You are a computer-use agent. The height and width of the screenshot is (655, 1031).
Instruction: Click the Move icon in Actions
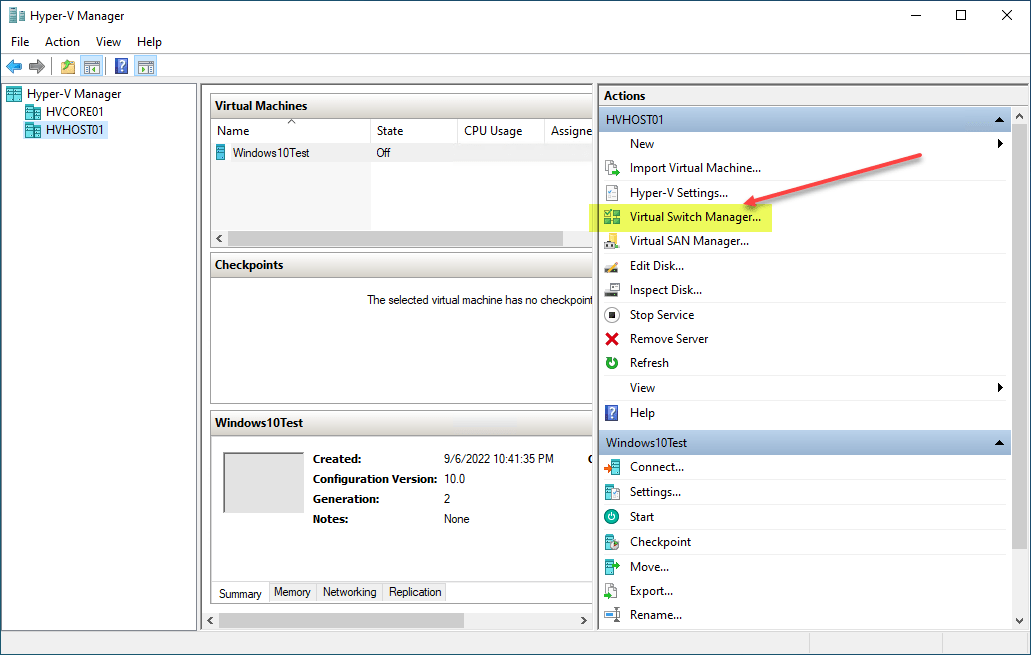[611, 567]
